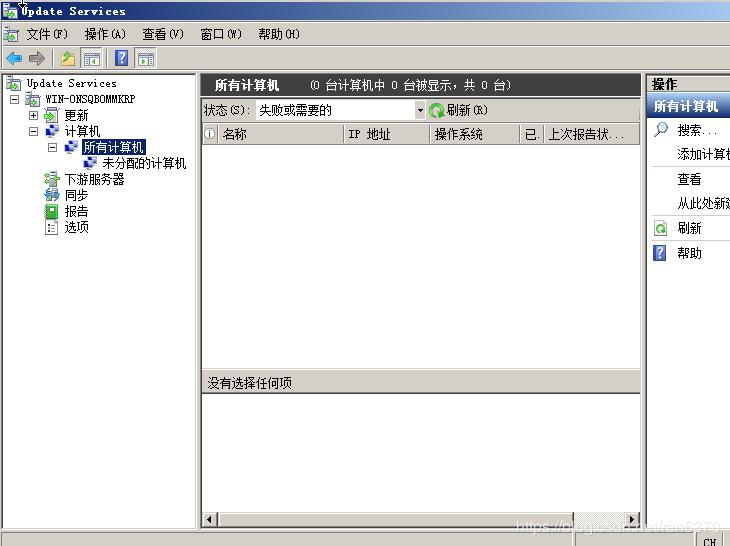Image resolution: width=730 pixels, height=546 pixels.
Task: Click the horizontal scrollbar right arrow
Action: pyautogui.click(x=632, y=519)
